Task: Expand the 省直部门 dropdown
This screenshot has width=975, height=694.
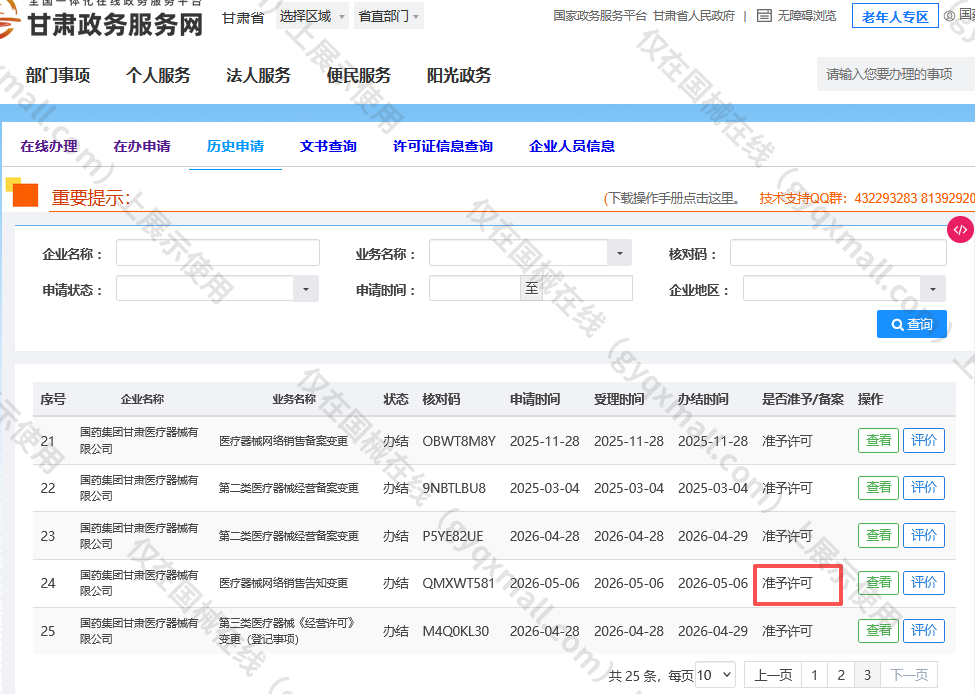Action: (x=389, y=16)
